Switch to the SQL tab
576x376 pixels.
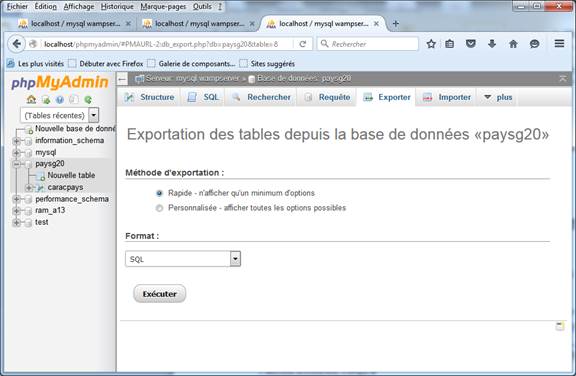tap(203, 97)
